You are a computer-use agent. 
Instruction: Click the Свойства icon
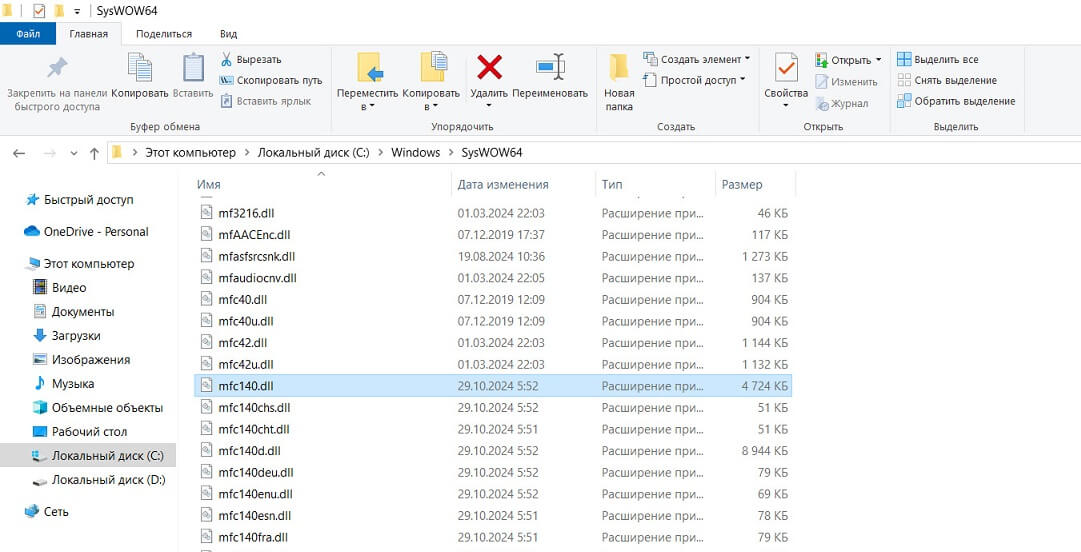pos(786,68)
